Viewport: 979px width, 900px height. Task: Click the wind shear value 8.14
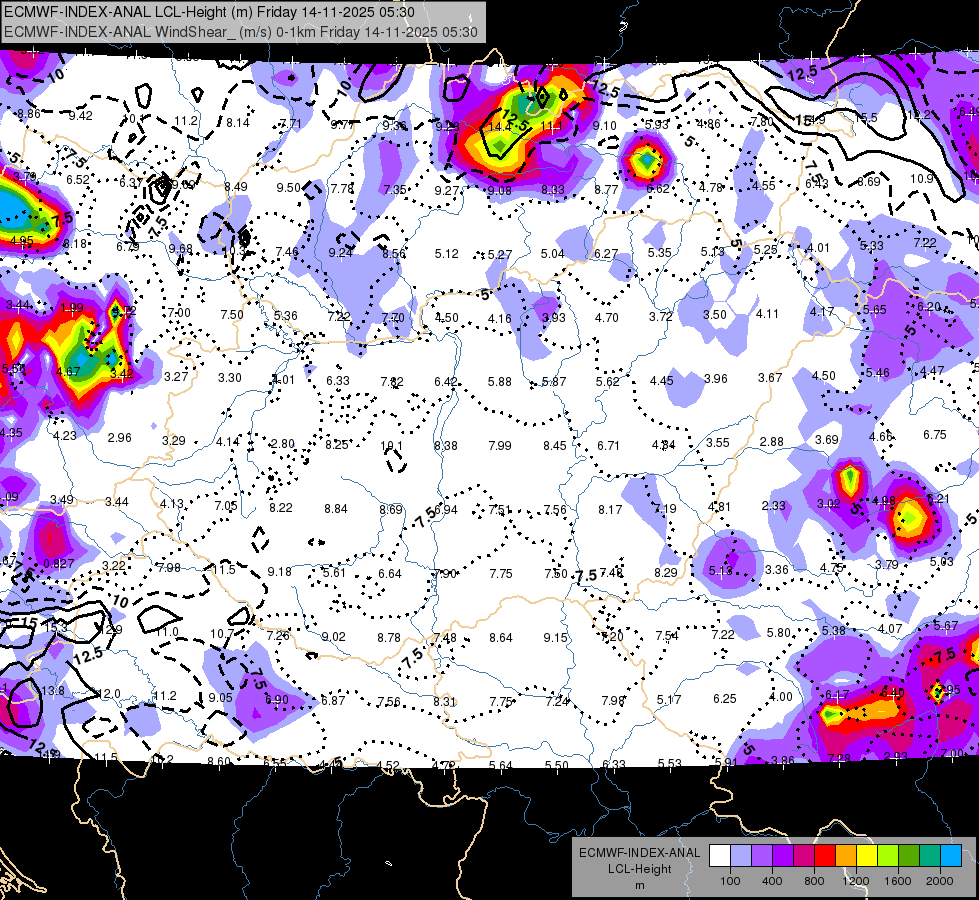[x=238, y=122]
